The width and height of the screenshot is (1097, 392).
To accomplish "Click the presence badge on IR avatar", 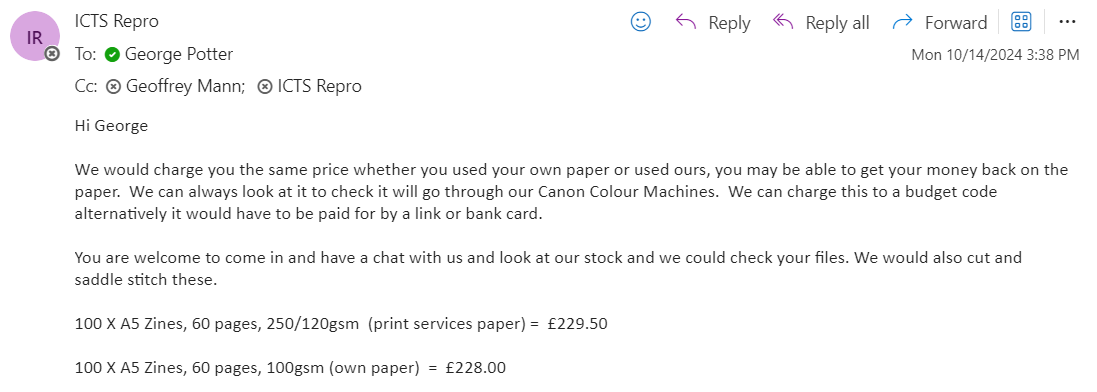I will [x=52, y=54].
